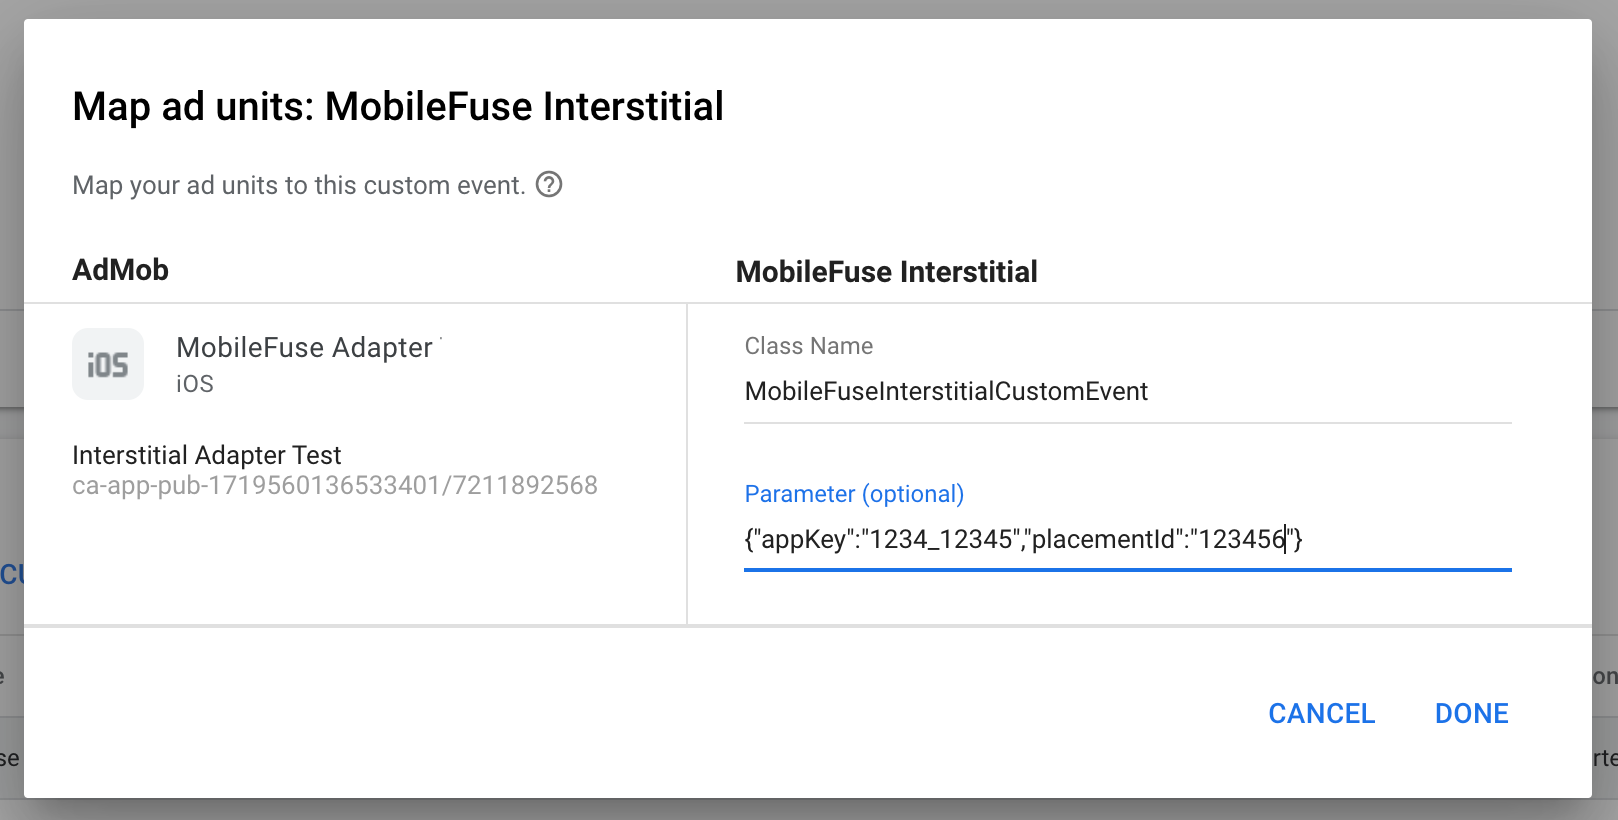
Task: Confirm mapping with the Done button
Action: point(1471,713)
